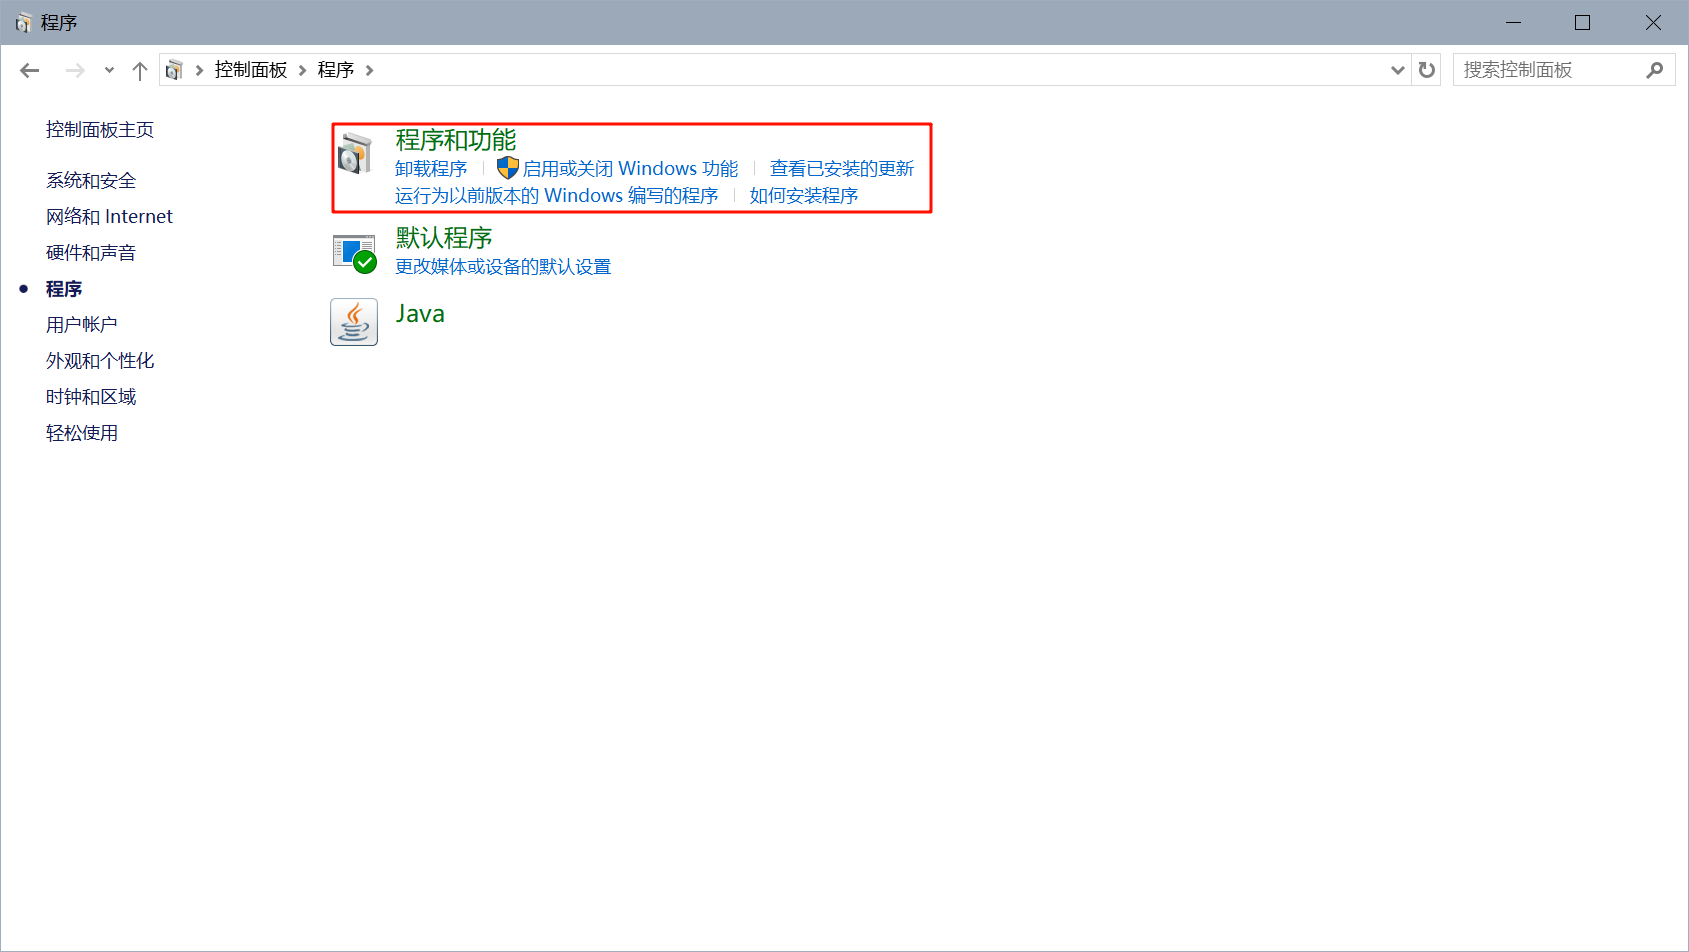Refresh the control panel view

coord(1427,70)
